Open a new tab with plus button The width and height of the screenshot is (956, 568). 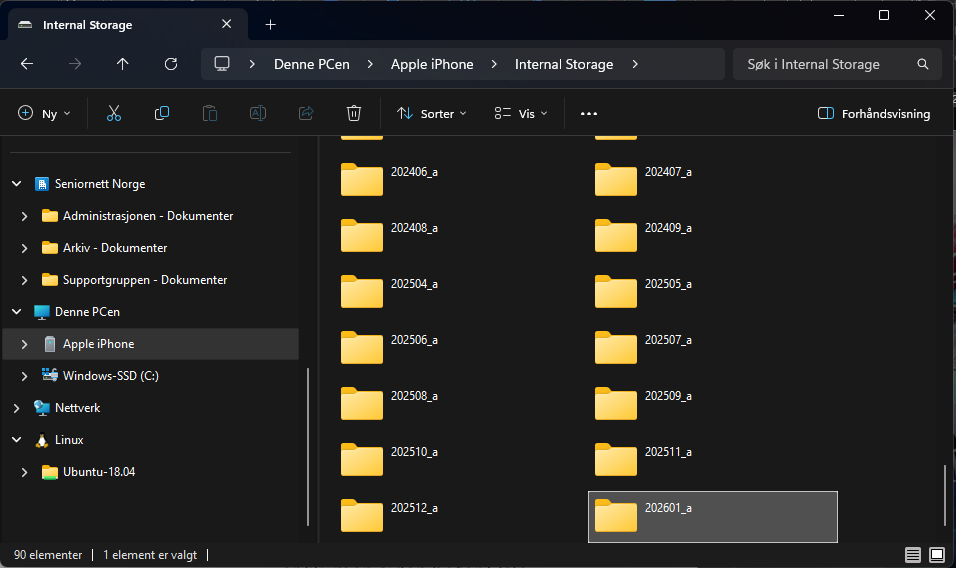270,25
